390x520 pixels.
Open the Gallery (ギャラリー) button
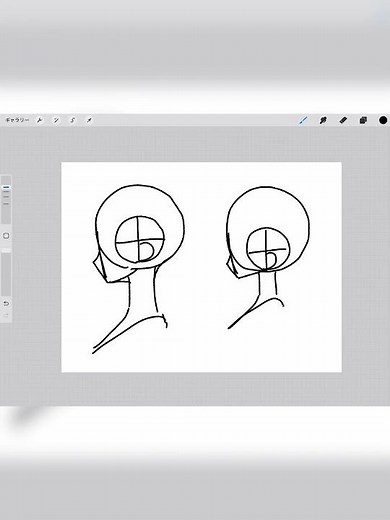pos(17,120)
